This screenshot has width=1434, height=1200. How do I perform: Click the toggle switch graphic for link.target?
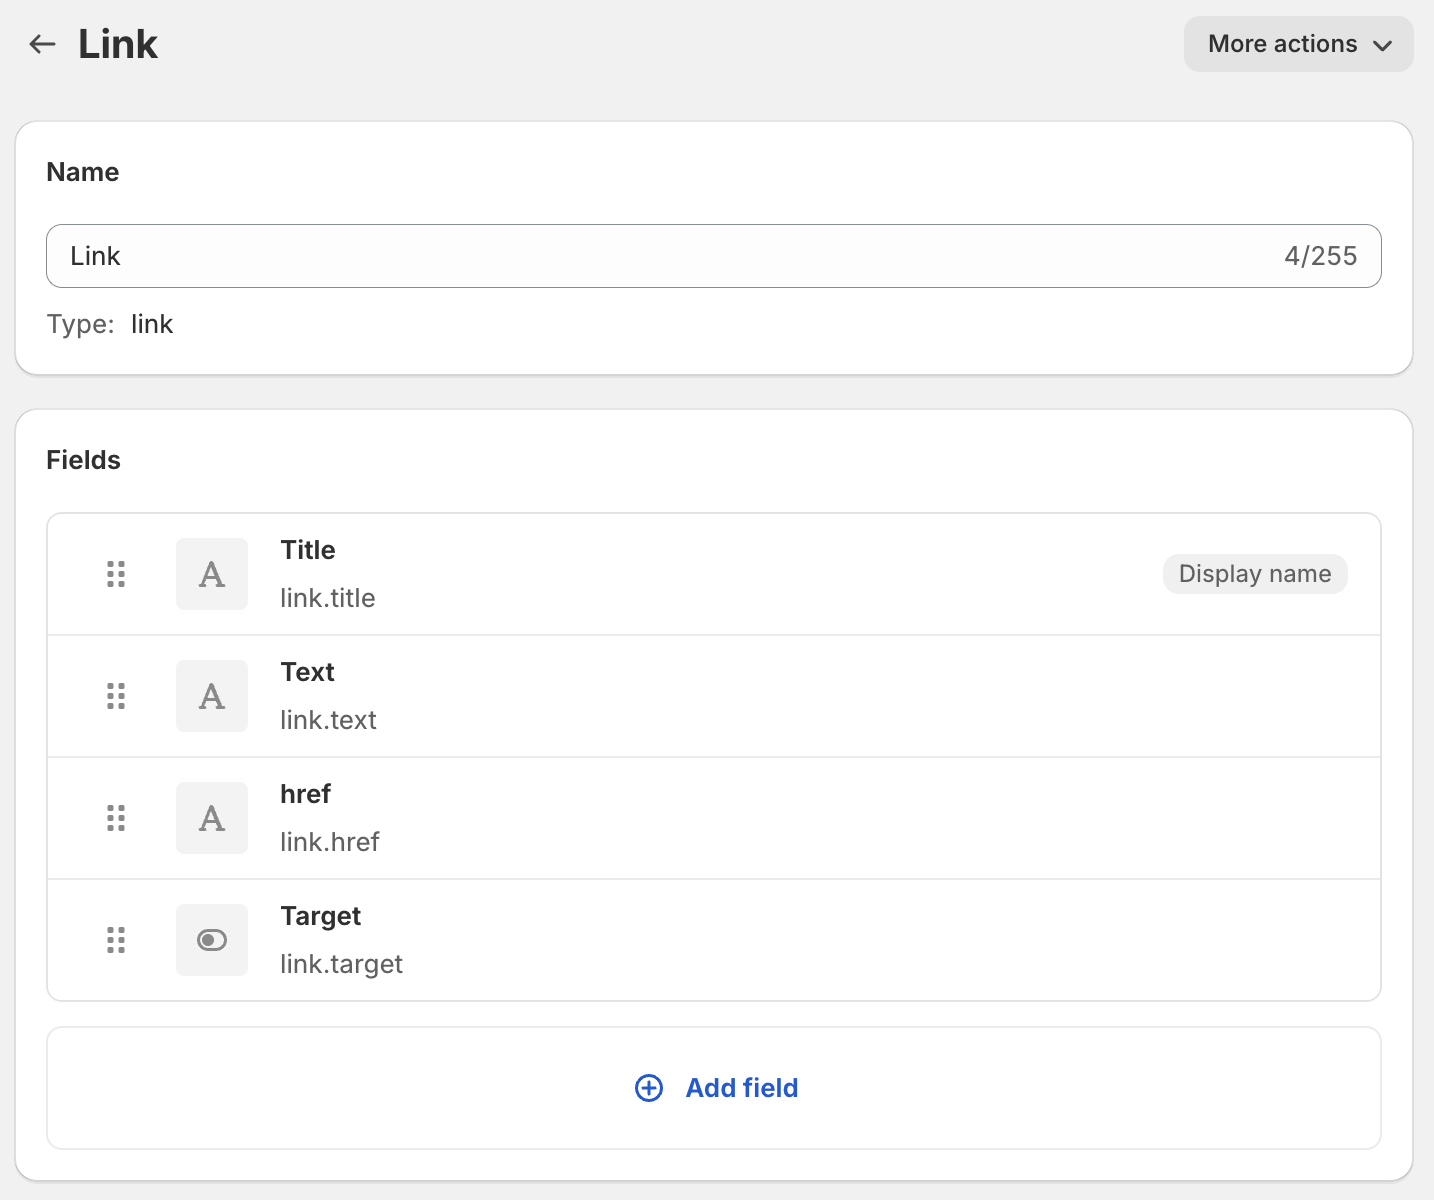point(211,939)
